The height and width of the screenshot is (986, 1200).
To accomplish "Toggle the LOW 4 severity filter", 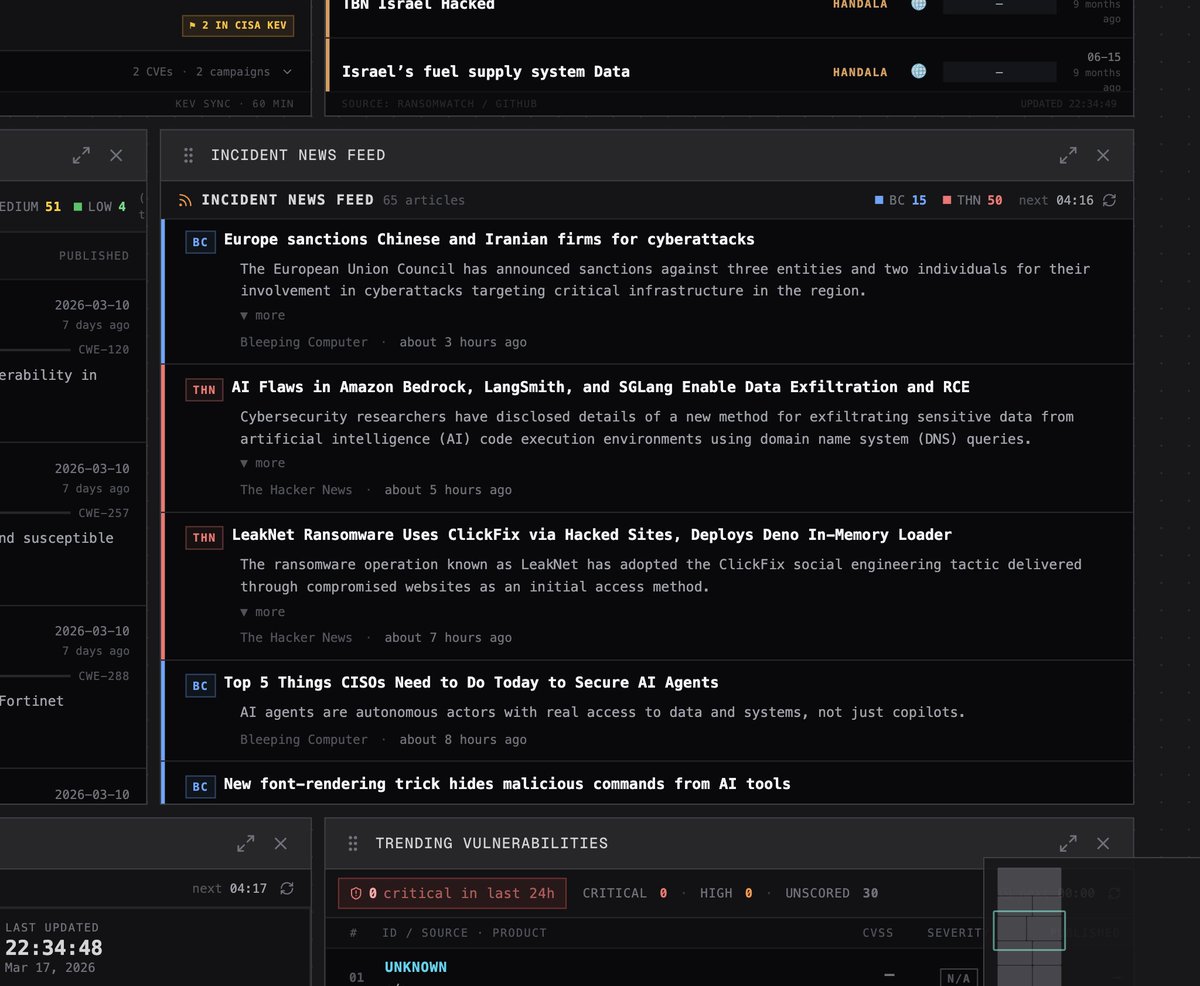I will click(x=100, y=207).
